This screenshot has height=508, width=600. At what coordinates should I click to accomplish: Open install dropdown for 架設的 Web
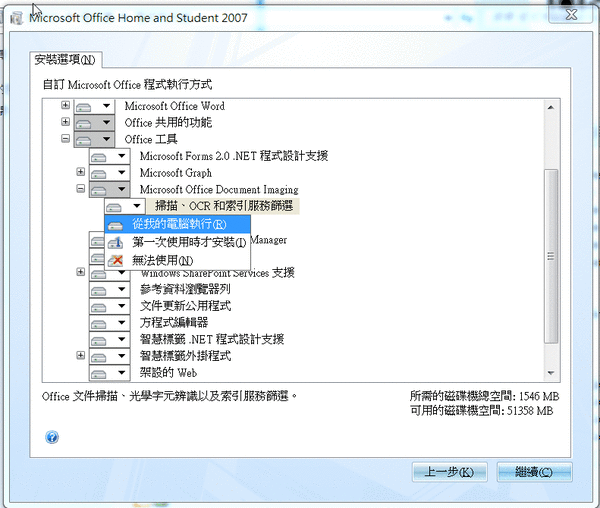[x=109, y=373]
